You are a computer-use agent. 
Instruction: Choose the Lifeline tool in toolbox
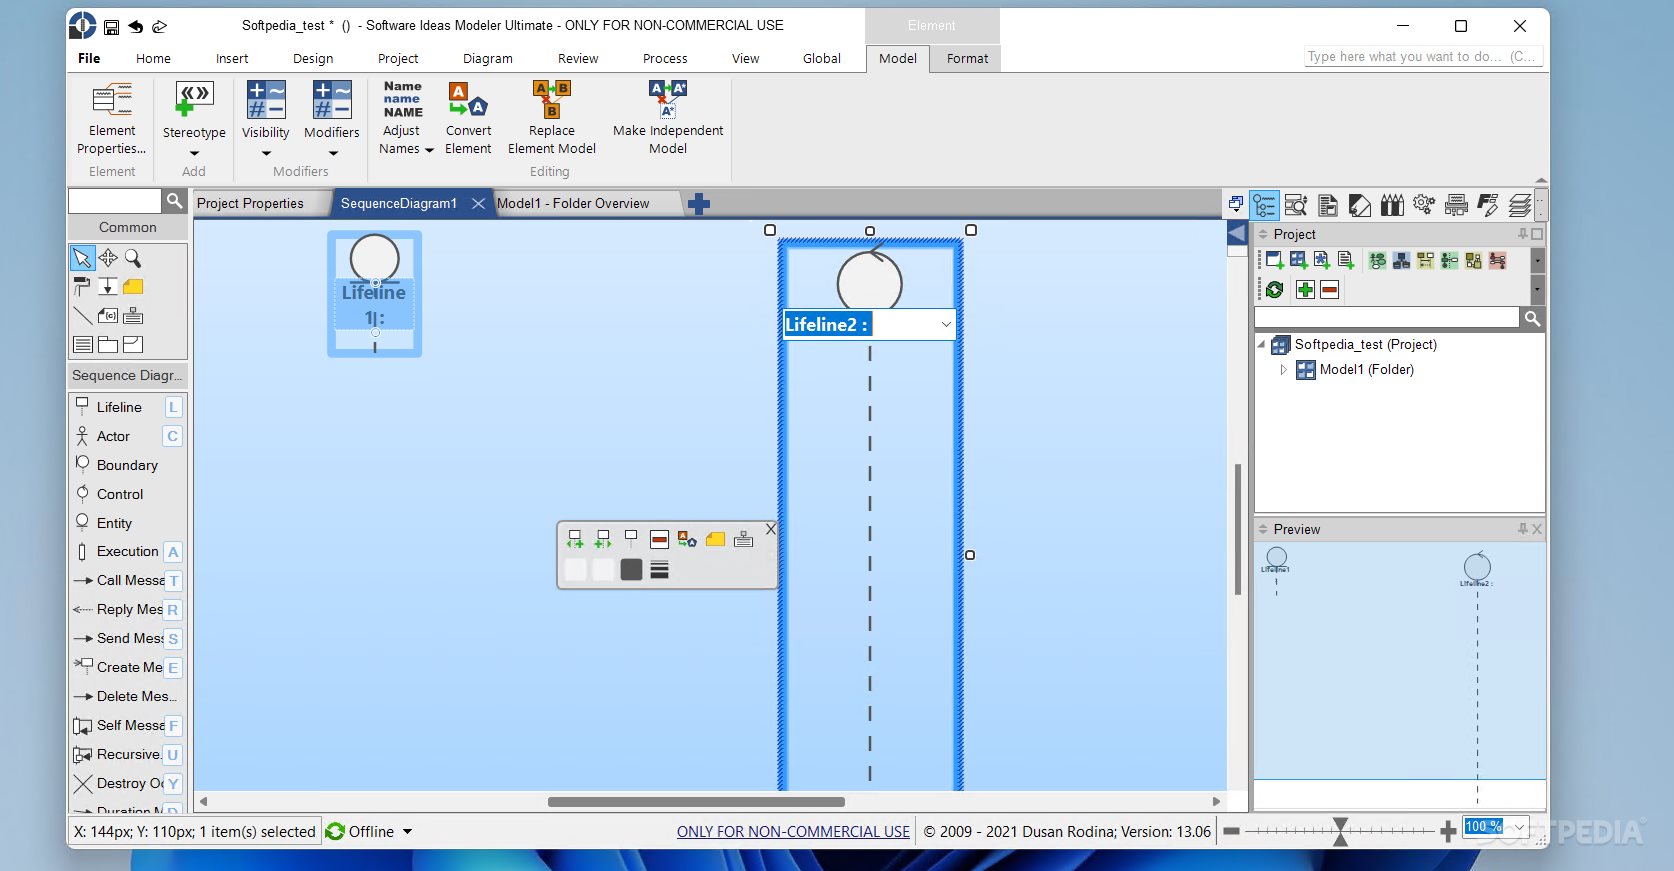[x=128, y=407]
